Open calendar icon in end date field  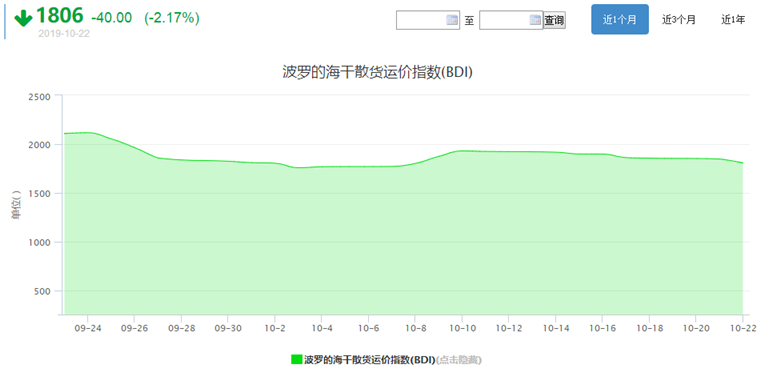(x=535, y=20)
